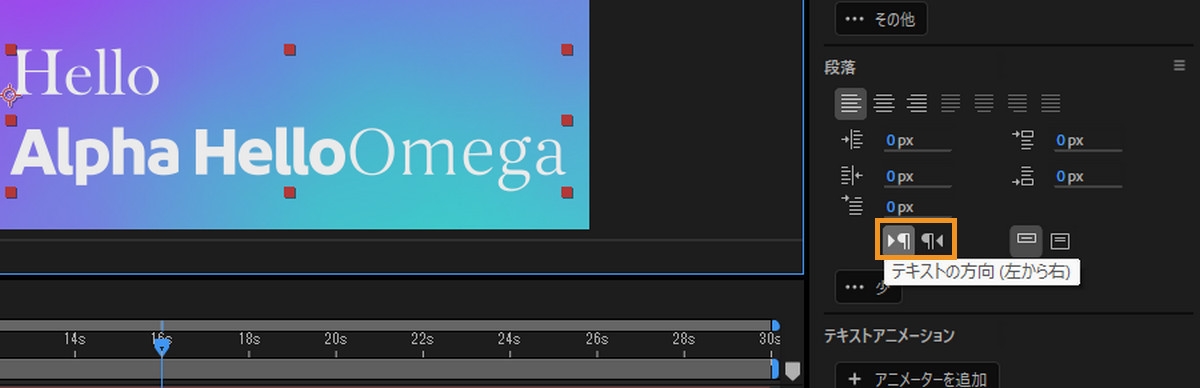Justify text with last line left

(x=950, y=103)
